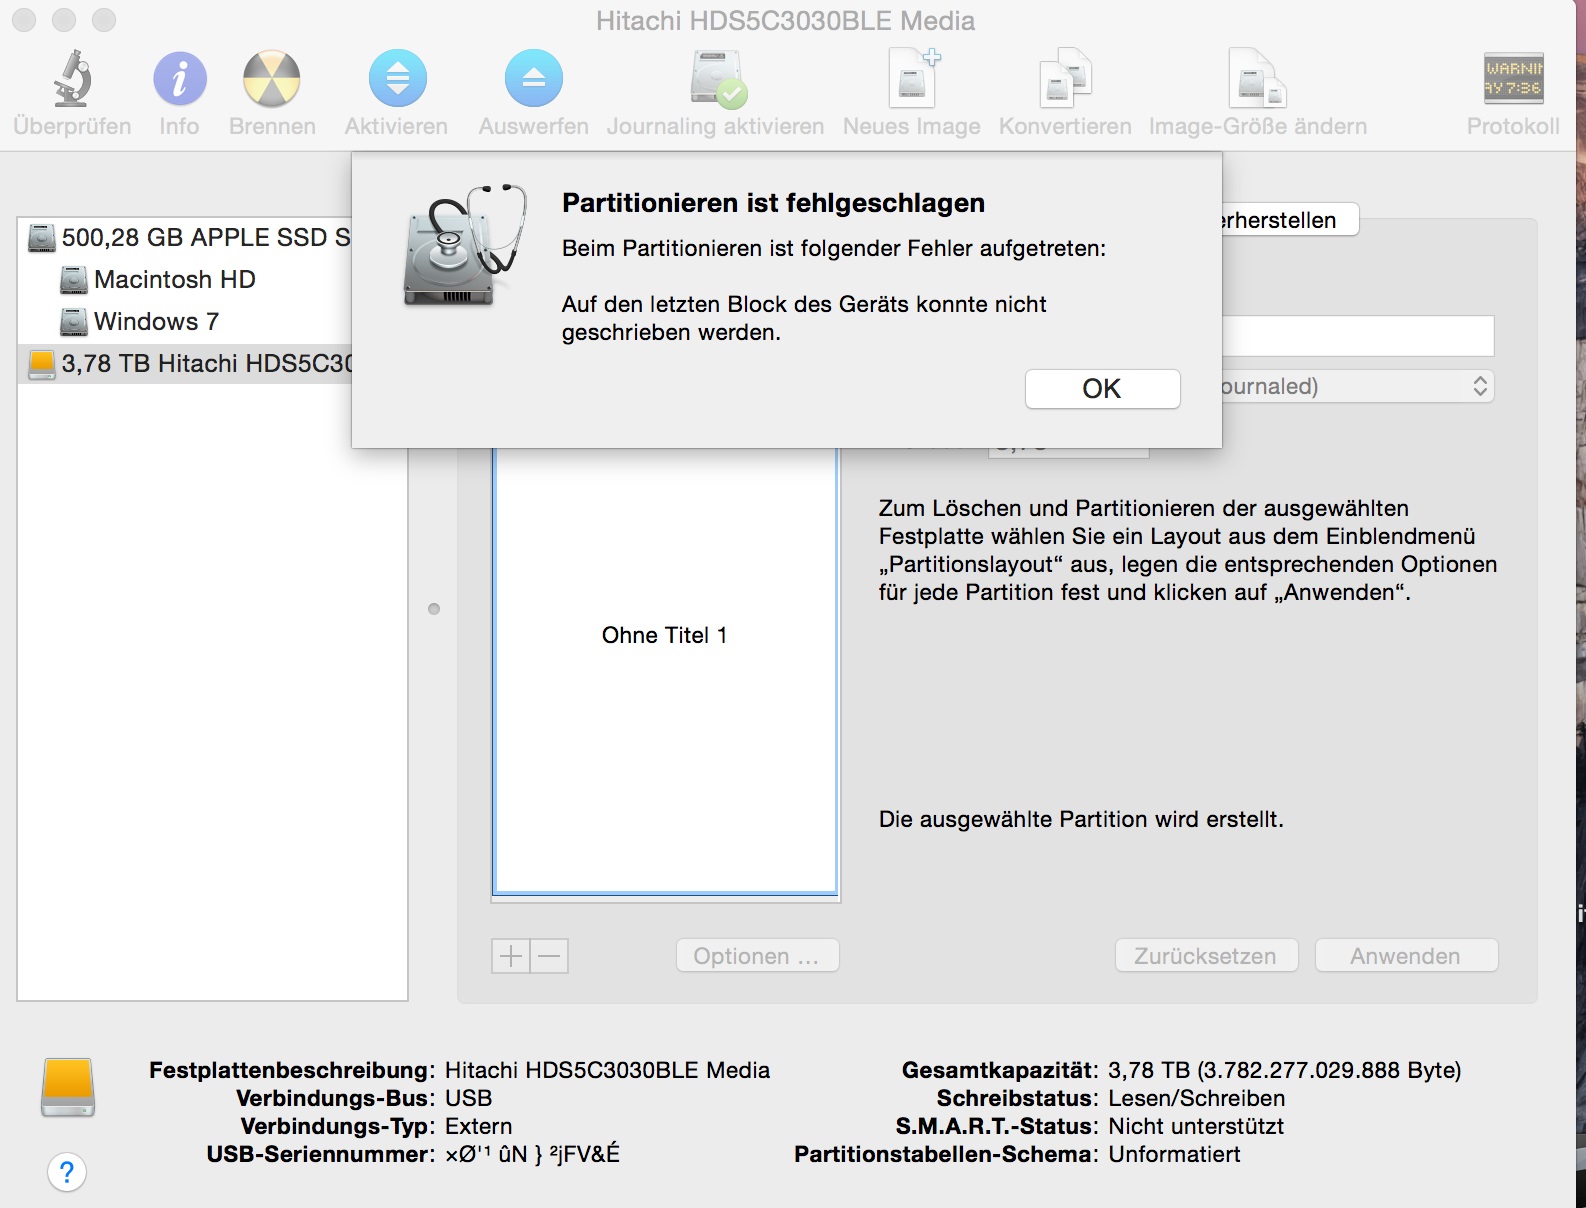The height and width of the screenshot is (1208, 1586).
Task: Click the remove partition minus button
Action: [x=549, y=956]
